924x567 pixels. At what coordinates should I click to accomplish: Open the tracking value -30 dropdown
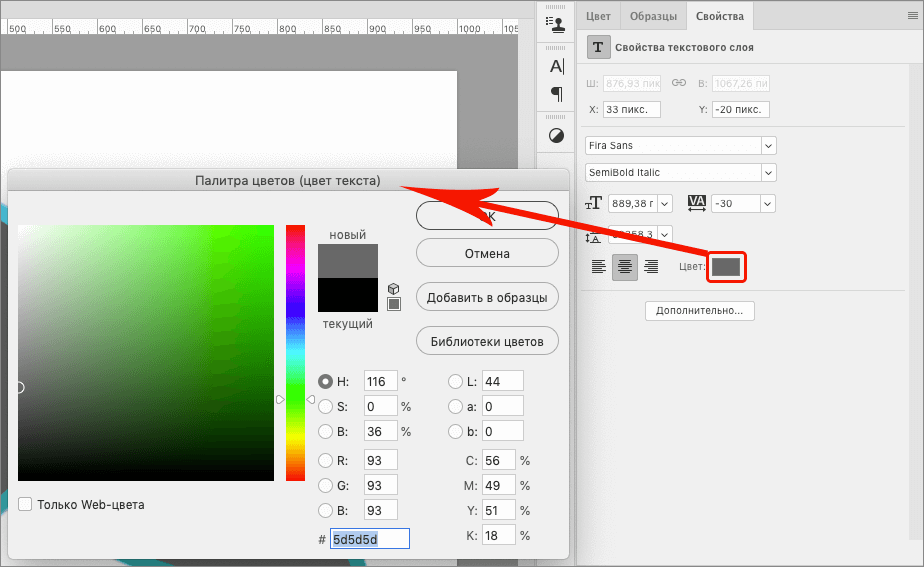[767, 203]
